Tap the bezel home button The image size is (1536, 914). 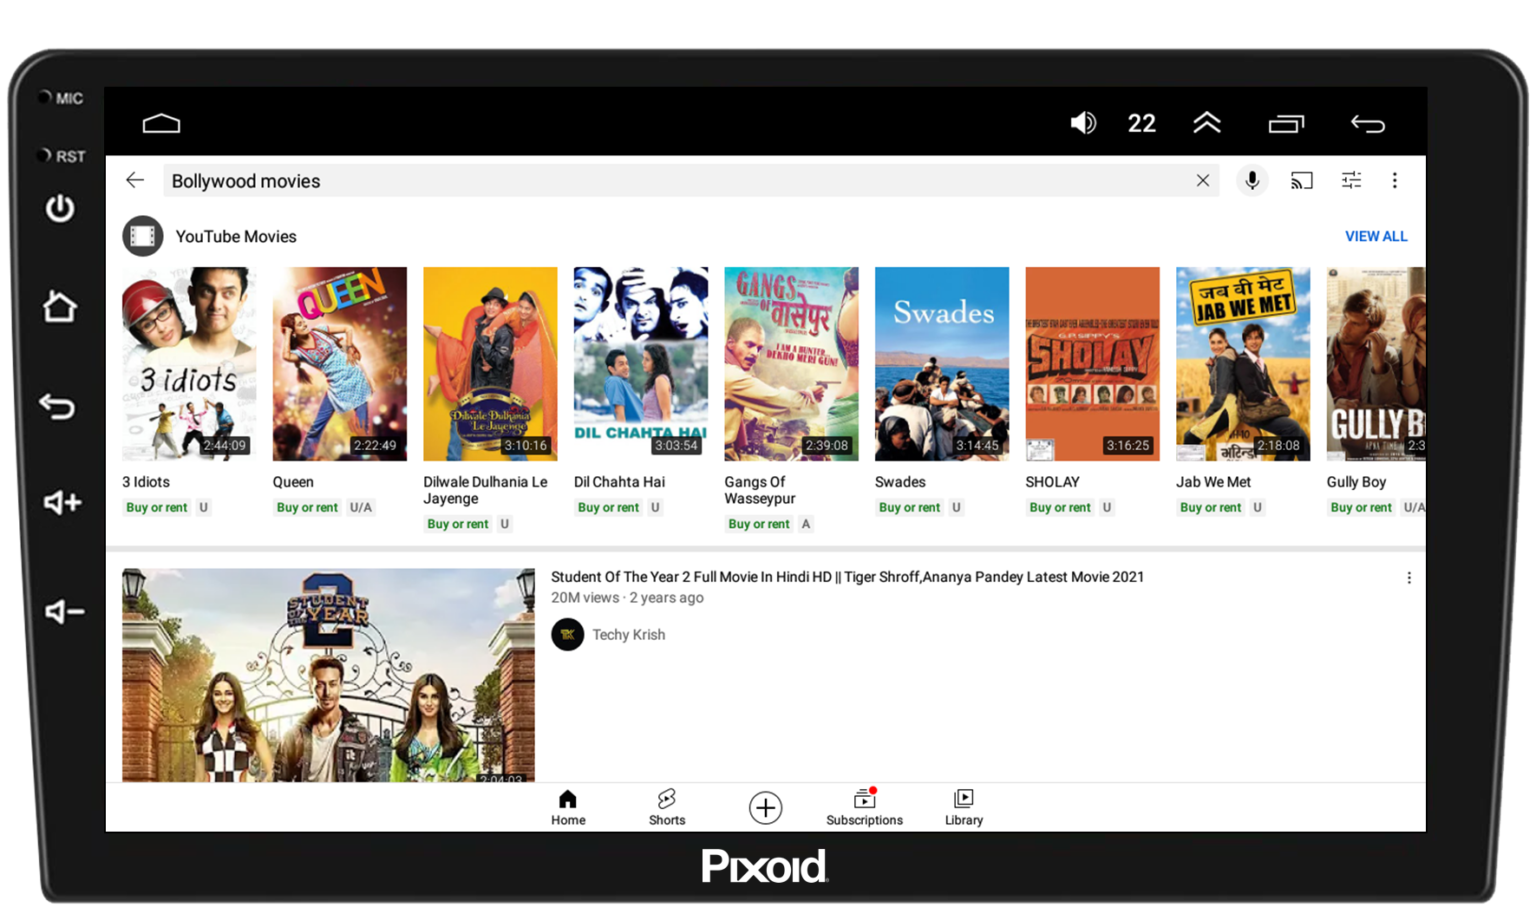tap(59, 306)
